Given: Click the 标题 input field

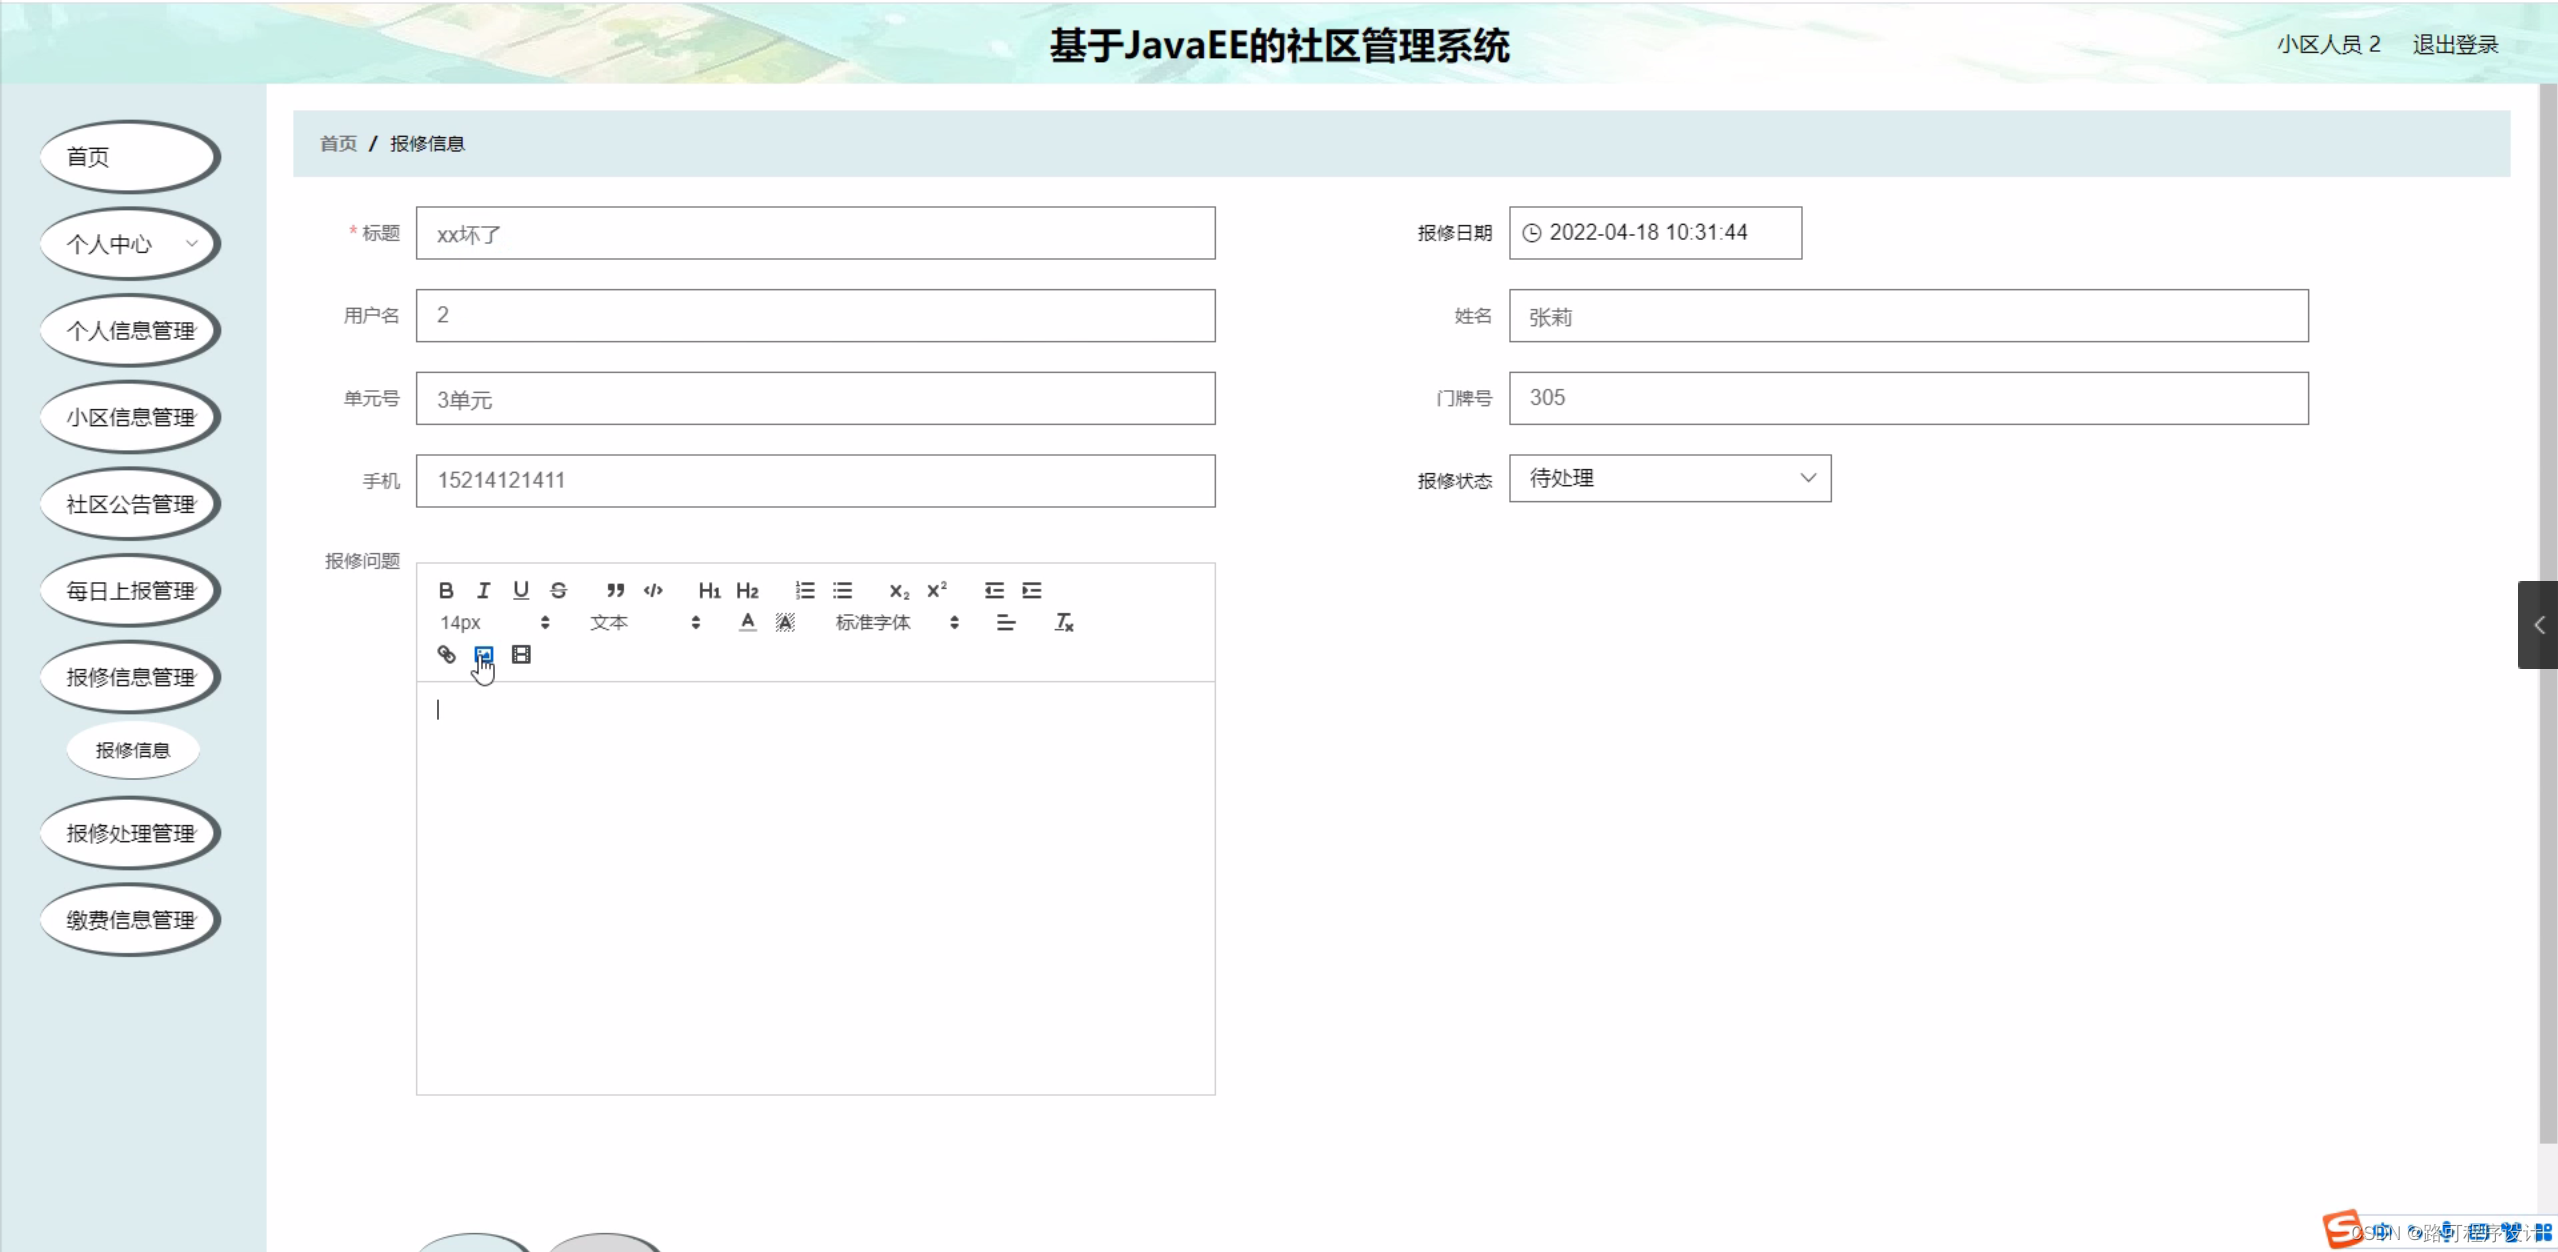Looking at the screenshot, I should click(x=815, y=234).
